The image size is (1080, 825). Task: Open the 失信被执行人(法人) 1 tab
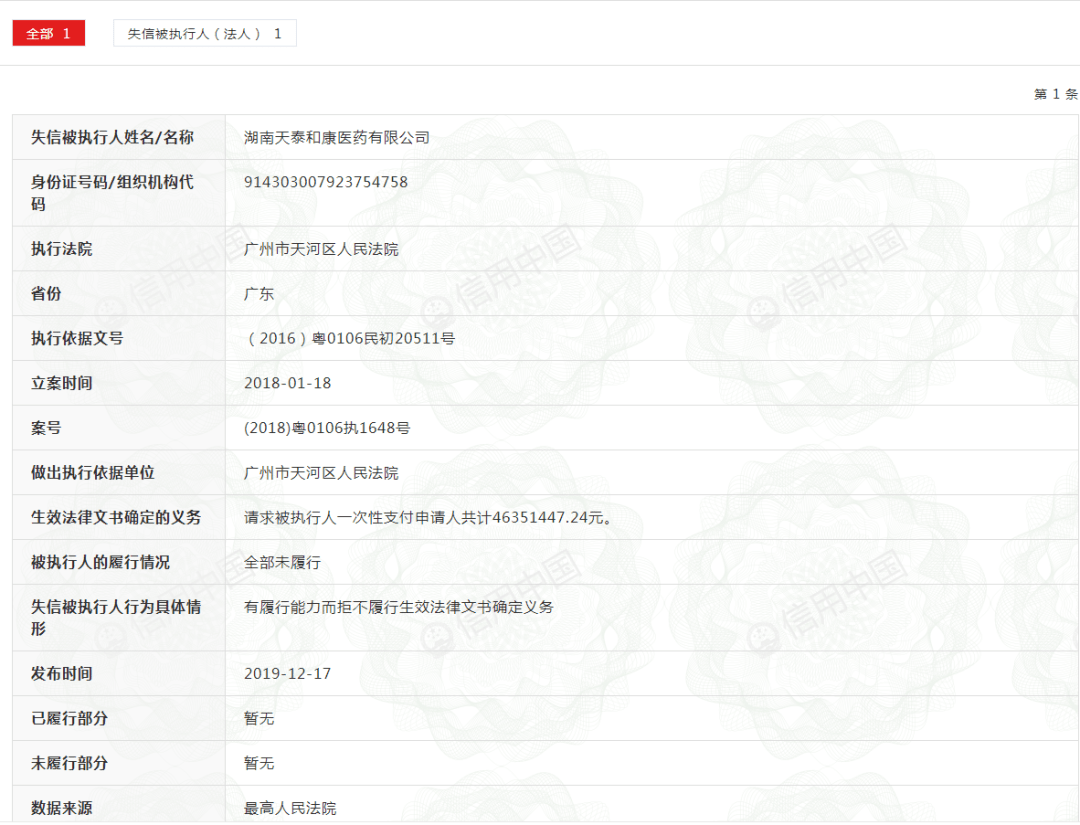tap(205, 33)
